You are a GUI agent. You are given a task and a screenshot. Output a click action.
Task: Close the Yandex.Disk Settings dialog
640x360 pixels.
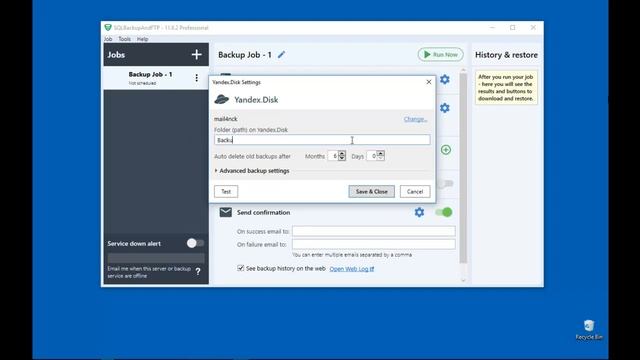[429, 82]
